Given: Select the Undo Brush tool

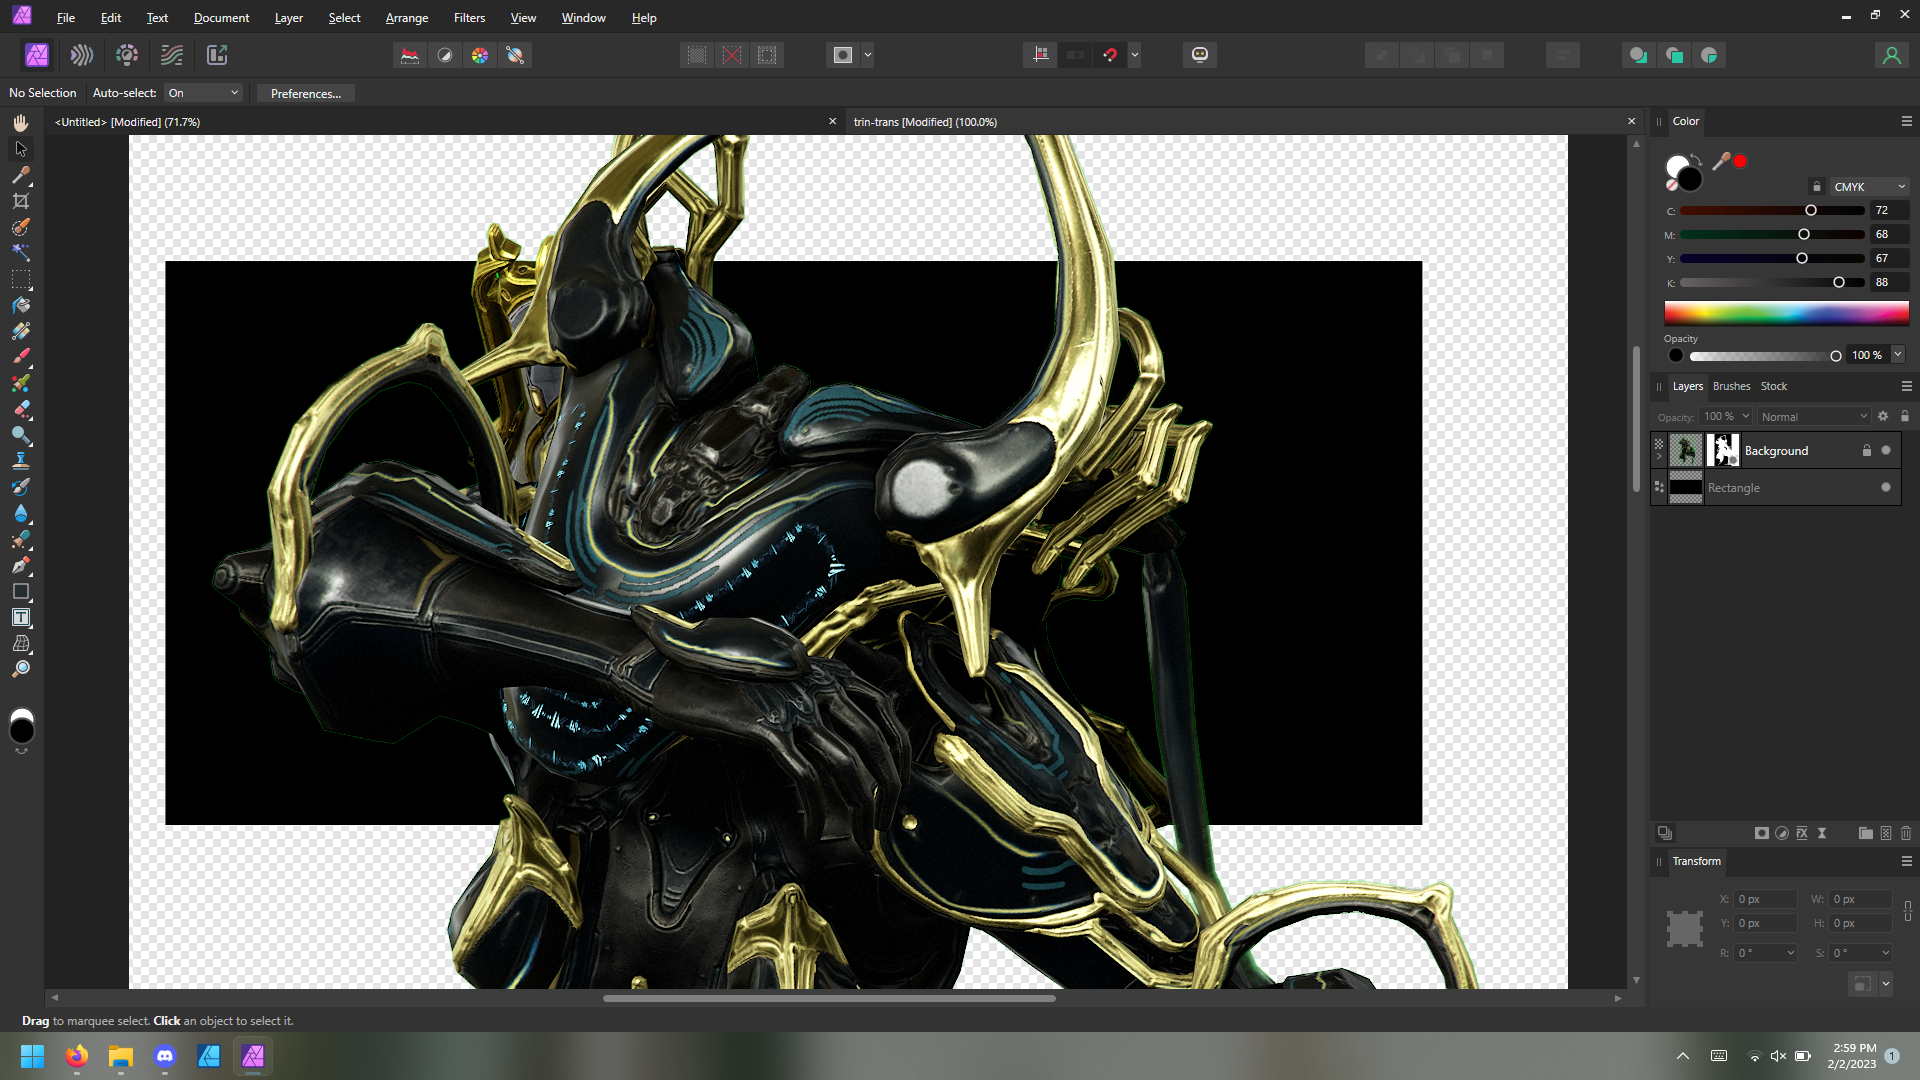Looking at the screenshot, I should 21,487.
